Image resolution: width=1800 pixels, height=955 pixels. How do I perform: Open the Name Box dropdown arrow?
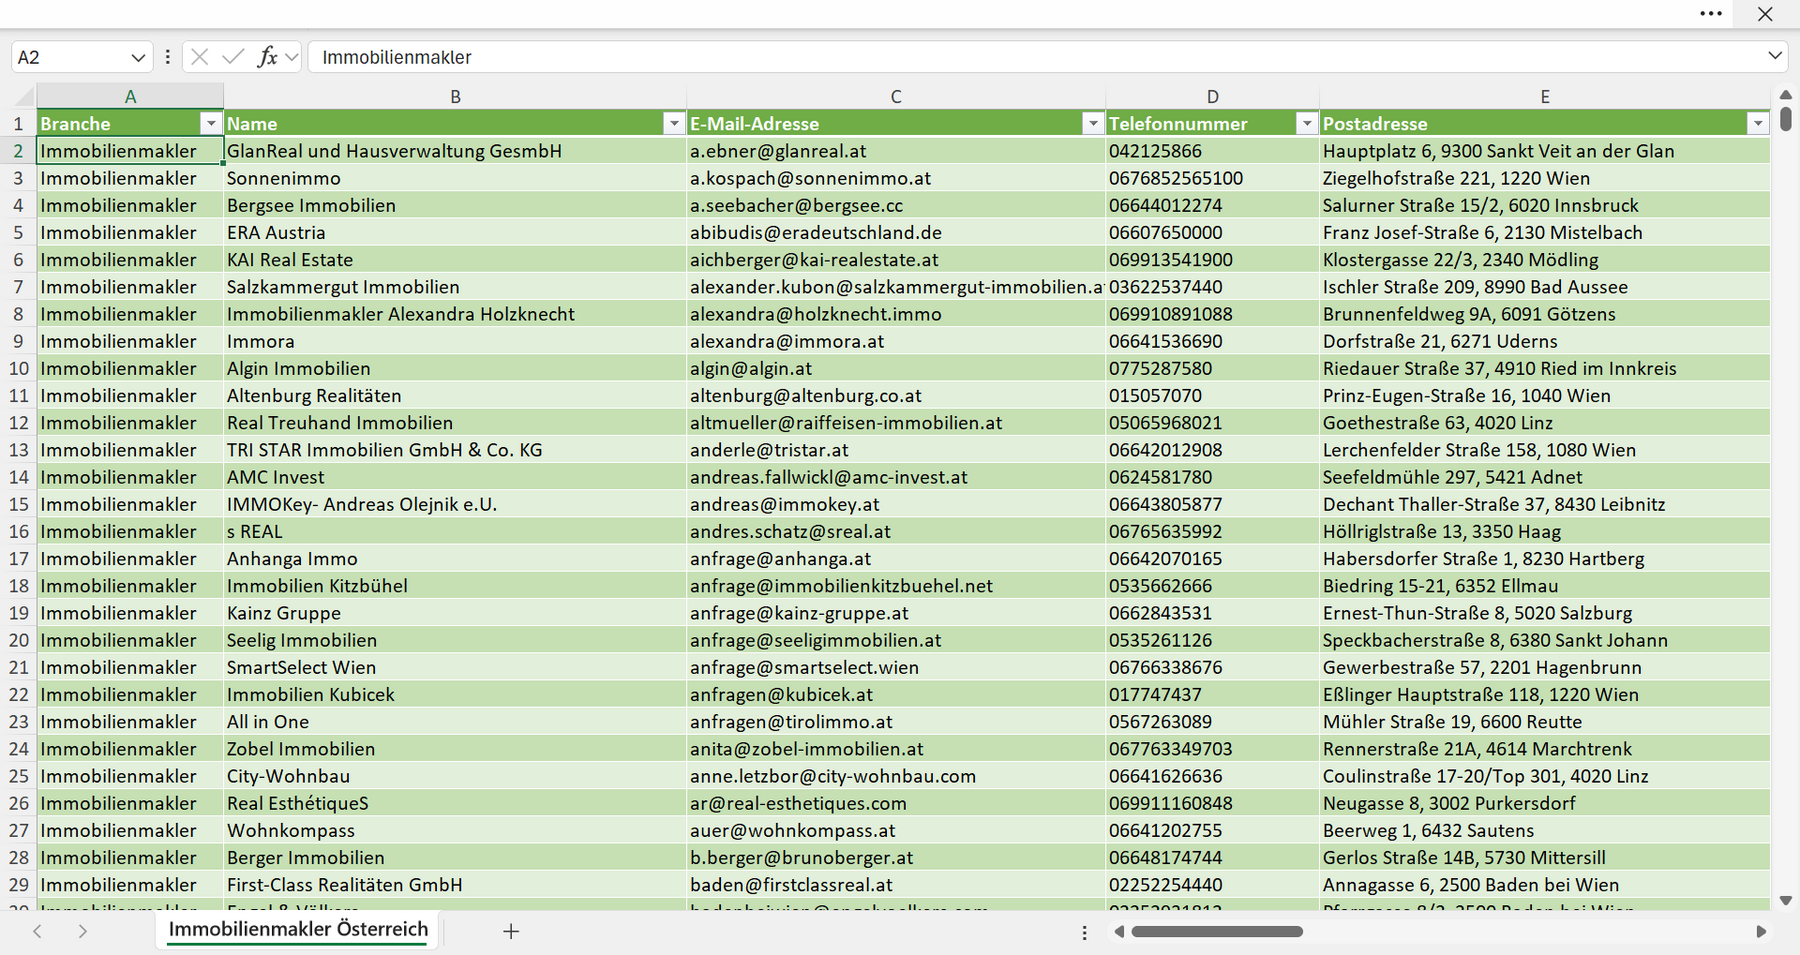click(138, 57)
